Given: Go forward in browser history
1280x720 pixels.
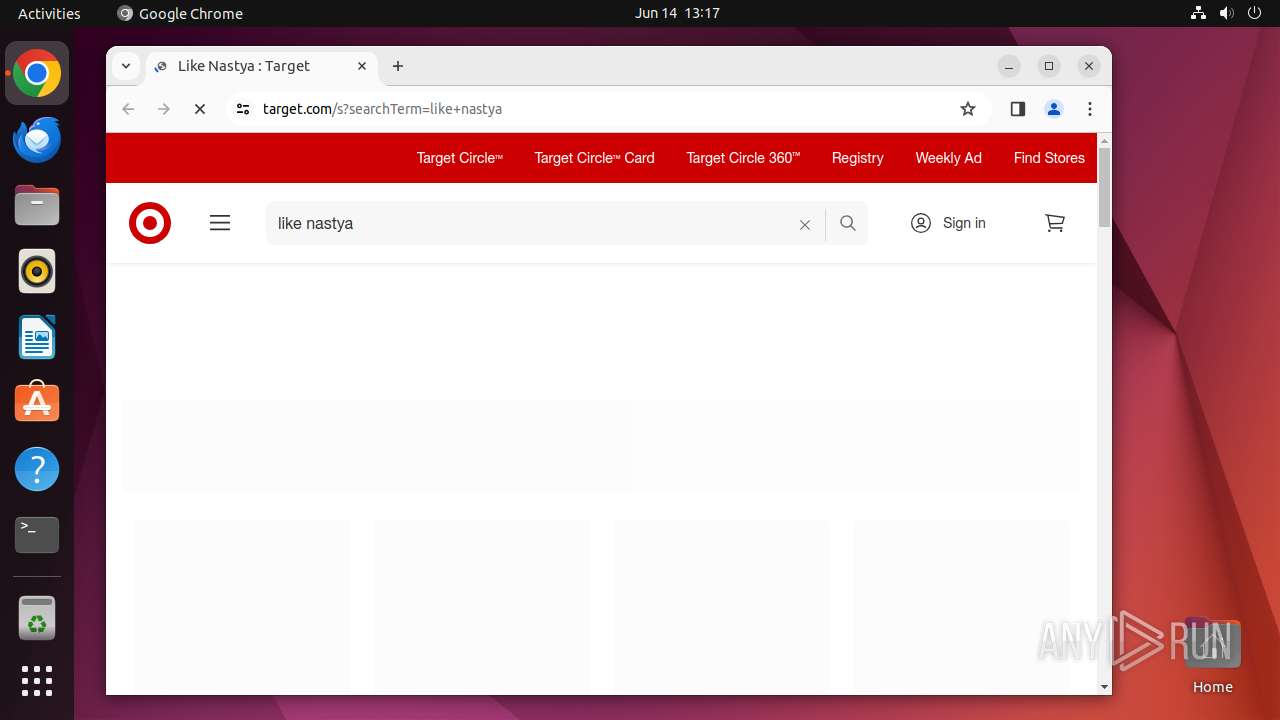Looking at the screenshot, I should click(x=164, y=109).
